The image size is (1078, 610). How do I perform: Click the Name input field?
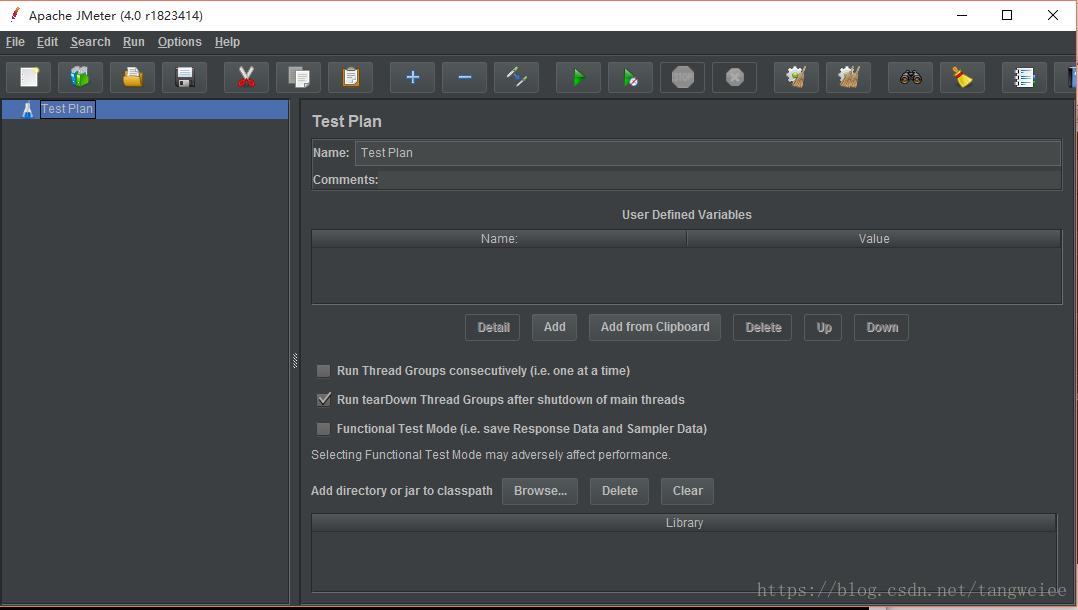point(707,153)
